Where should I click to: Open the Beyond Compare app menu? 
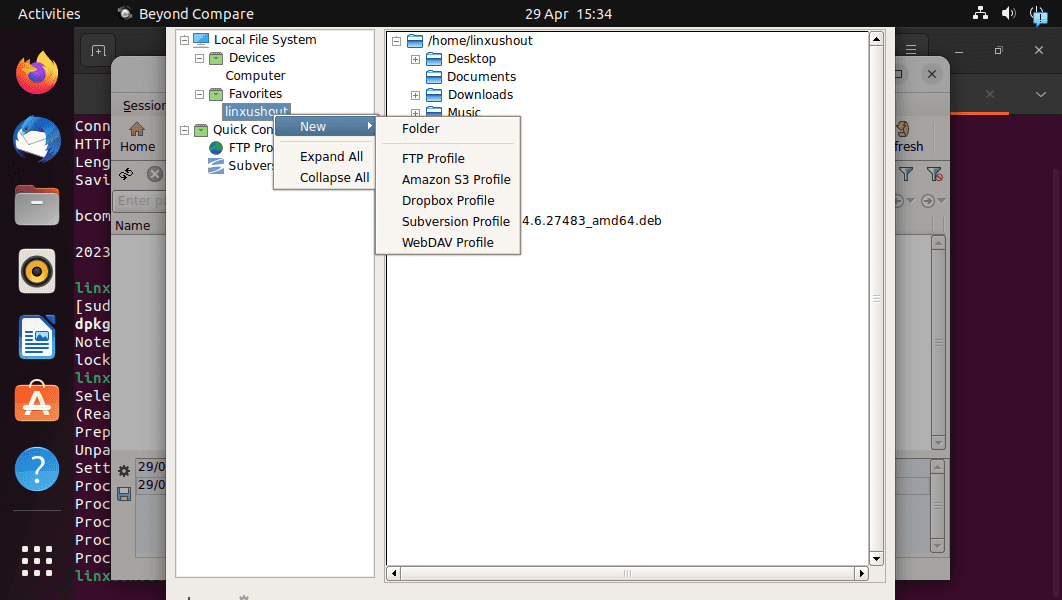(x=186, y=14)
